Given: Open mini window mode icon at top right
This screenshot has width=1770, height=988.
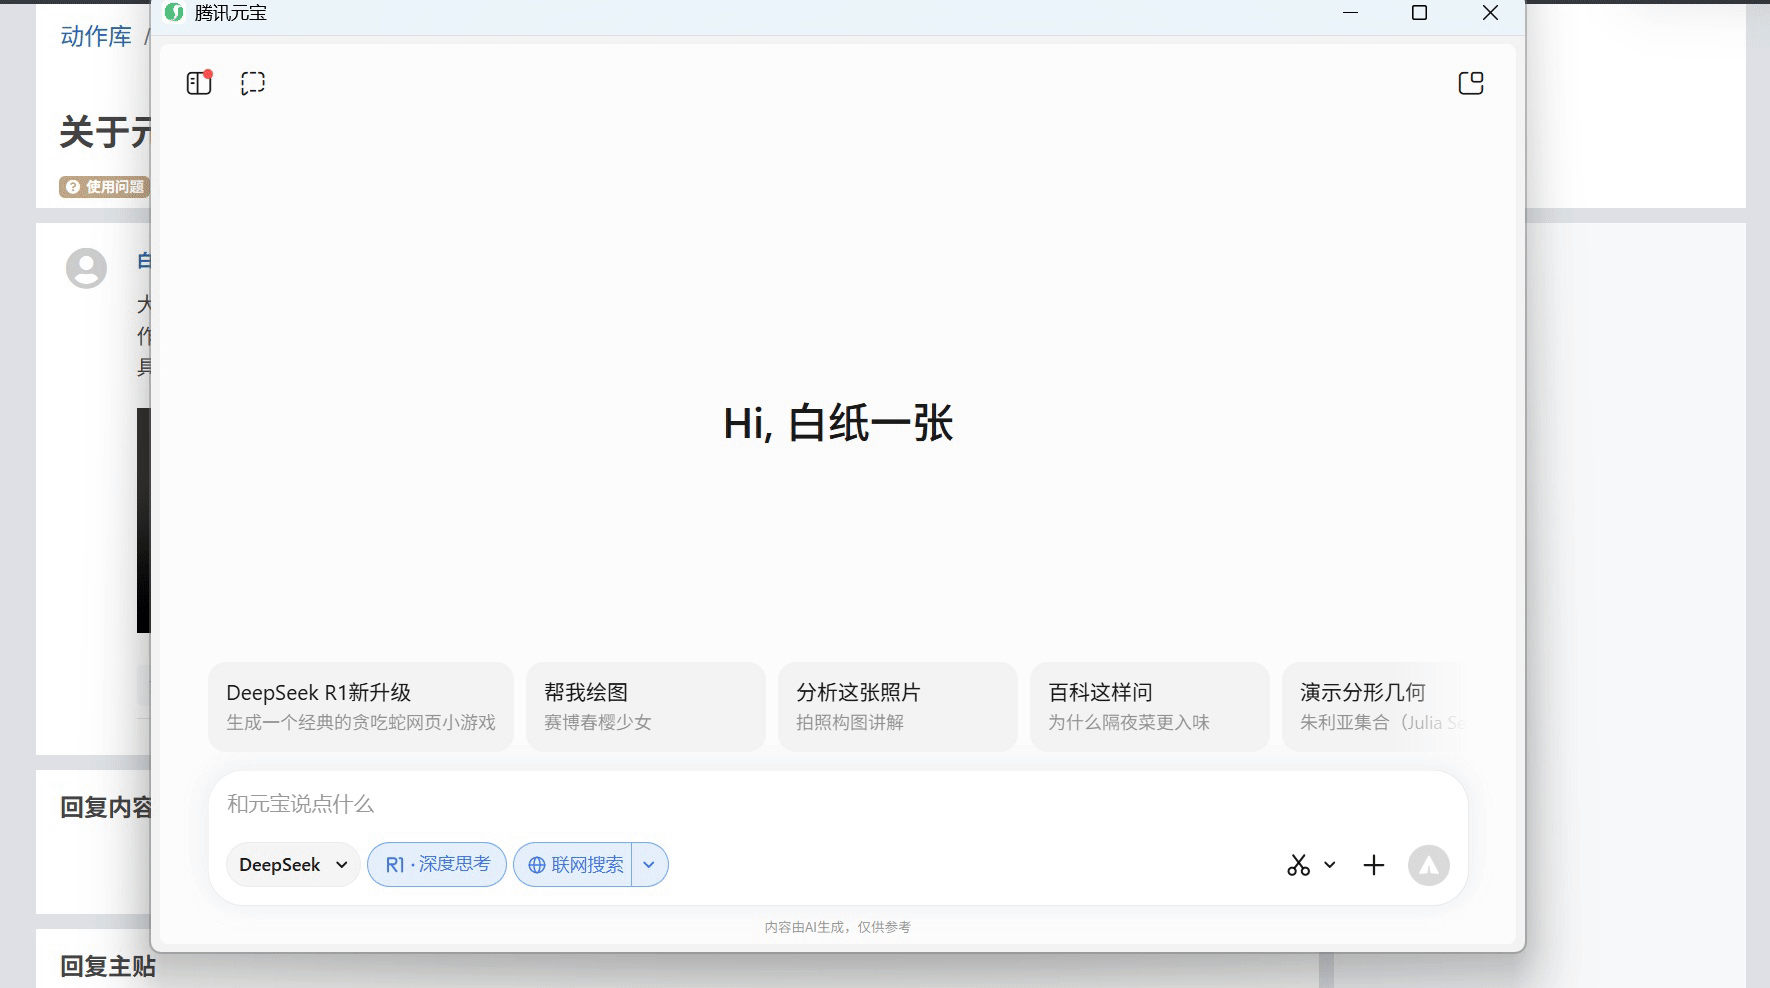Looking at the screenshot, I should [1471, 83].
